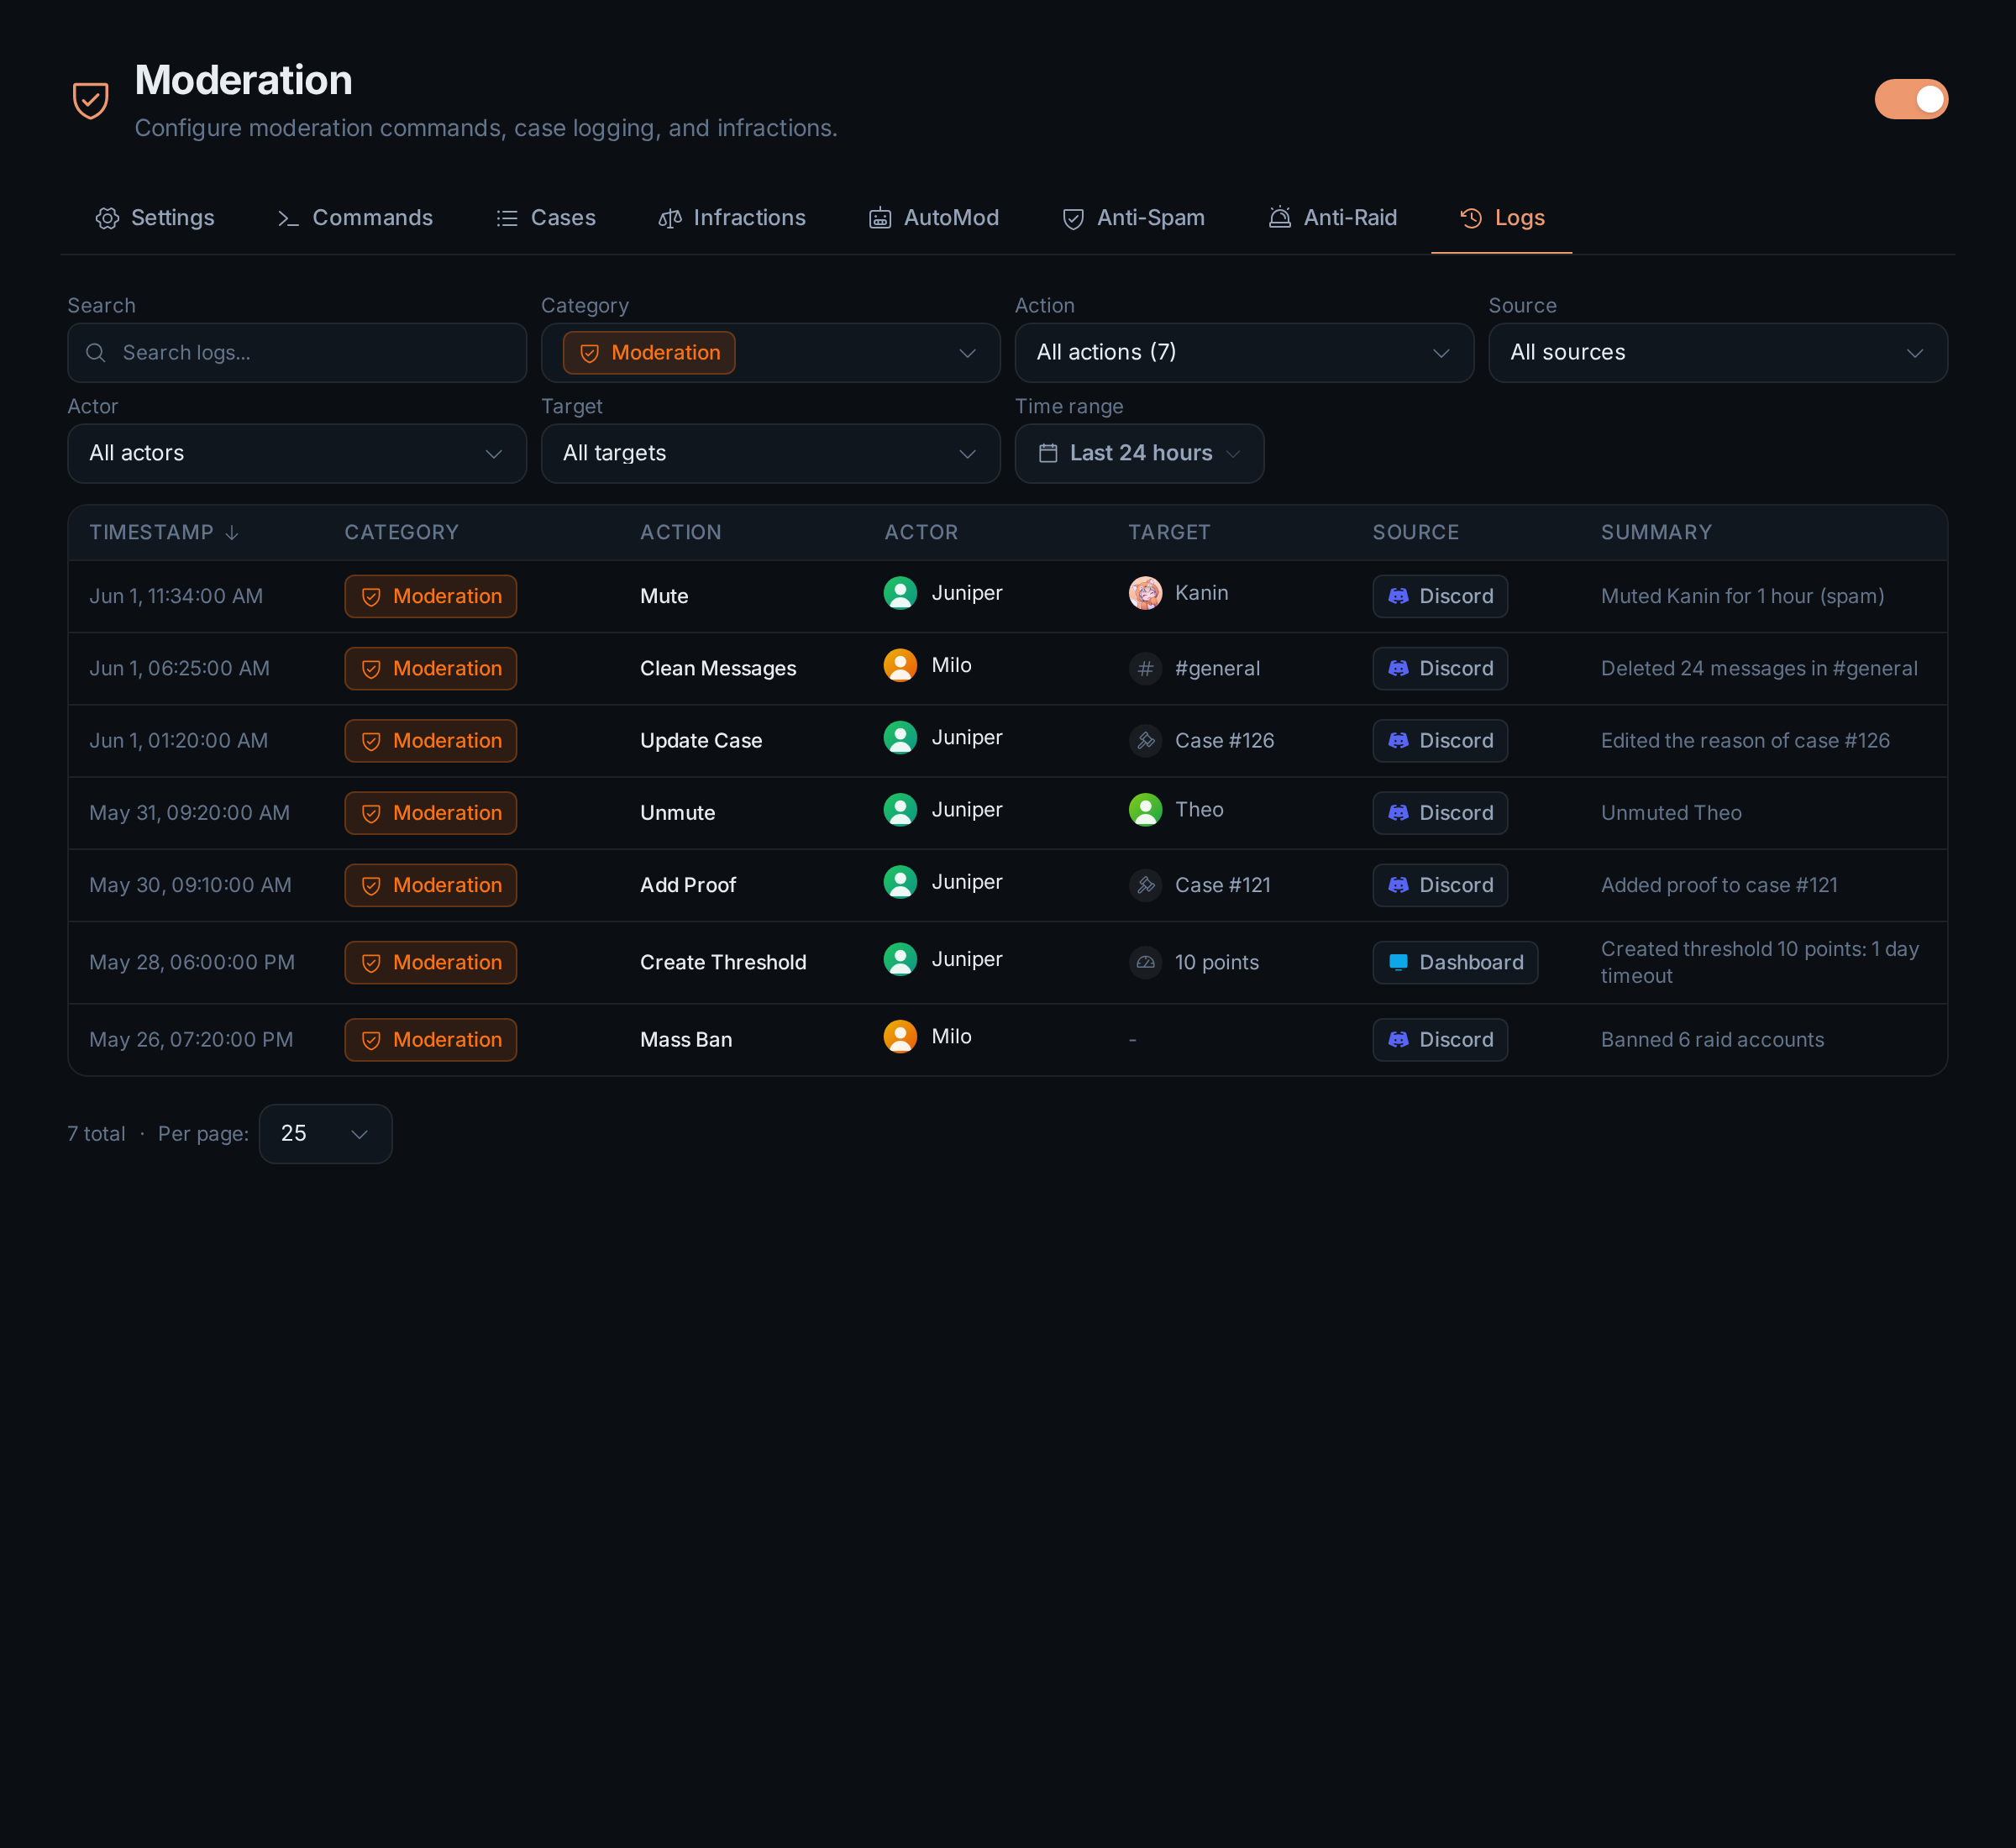
Task: Click the Discord badge in Mute row
Action: pos(1440,597)
